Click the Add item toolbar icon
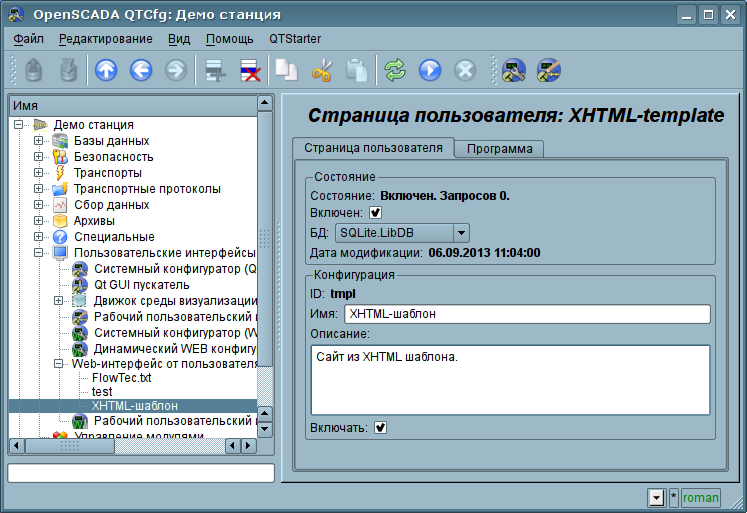Viewport: 747px width, 513px height. click(212, 70)
